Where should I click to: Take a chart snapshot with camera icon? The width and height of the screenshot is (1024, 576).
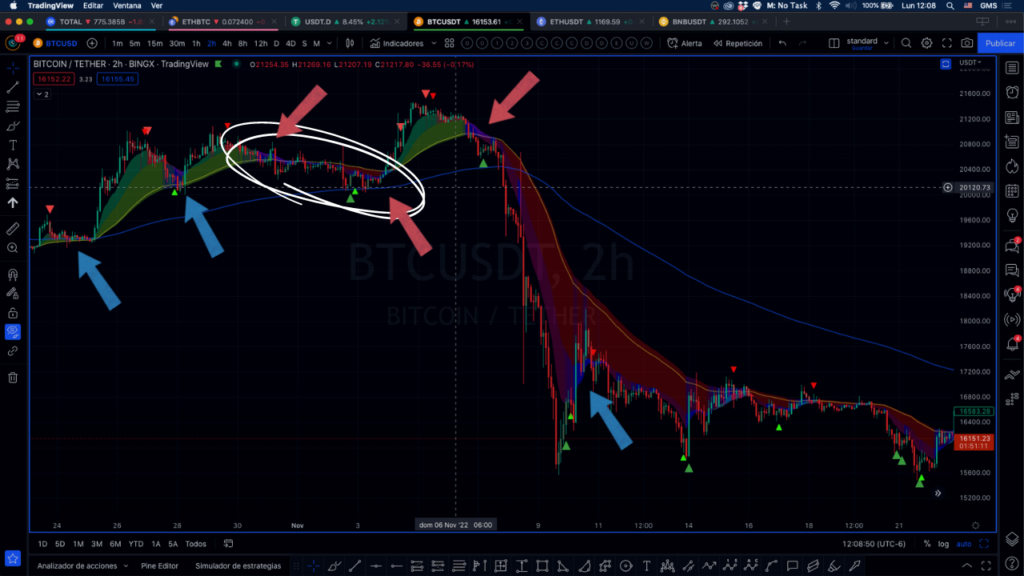pos(967,43)
